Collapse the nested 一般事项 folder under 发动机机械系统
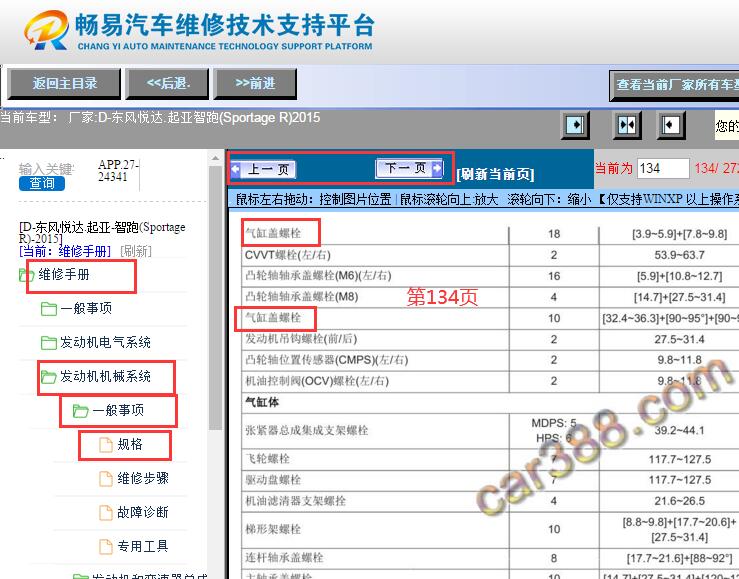The image size is (739, 579). (81, 410)
